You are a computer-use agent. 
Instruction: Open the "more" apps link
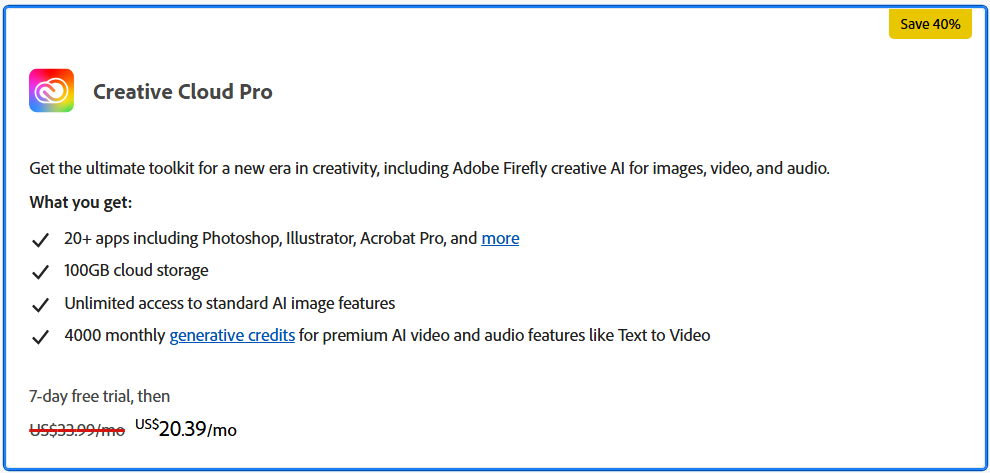point(500,239)
